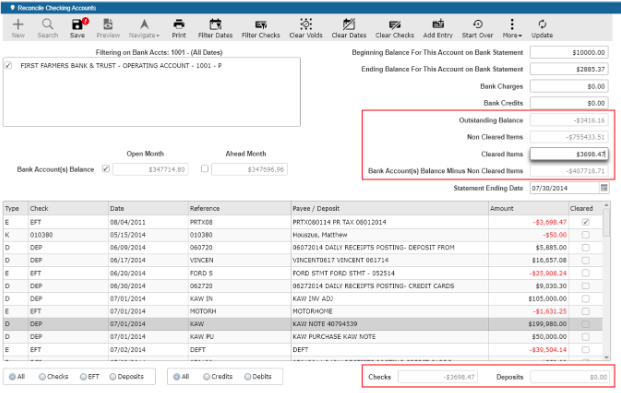Screen dimensions: 621x393
Task: Sort by the Check column header
Action: pyautogui.click(x=68, y=208)
